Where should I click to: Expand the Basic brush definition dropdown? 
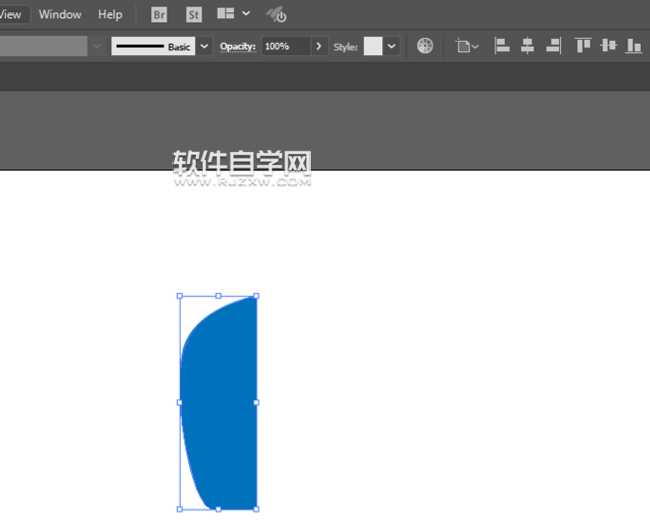click(205, 46)
